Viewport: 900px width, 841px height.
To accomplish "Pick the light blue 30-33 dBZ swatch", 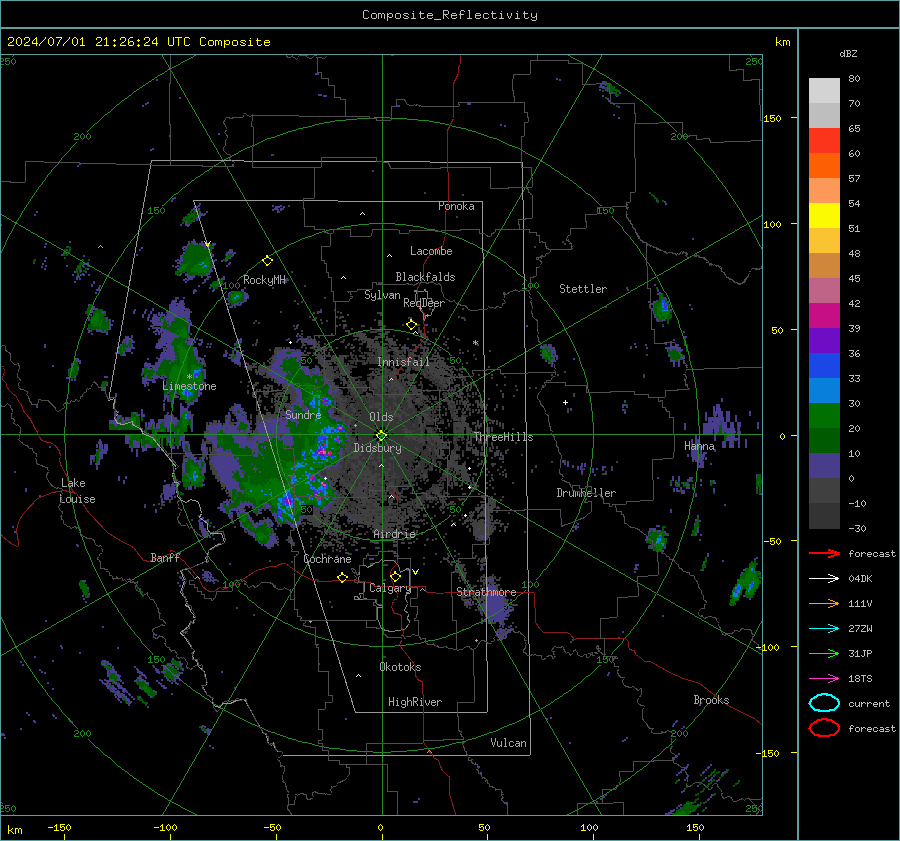I will [x=824, y=391].
